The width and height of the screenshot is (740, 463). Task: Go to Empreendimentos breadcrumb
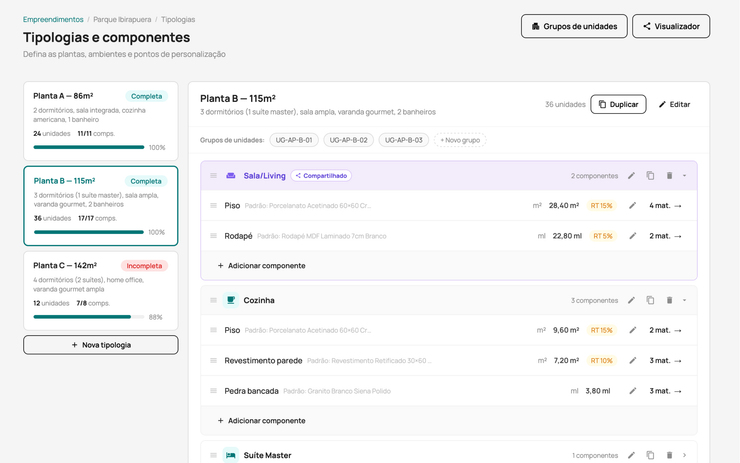(x=53, y=19)
